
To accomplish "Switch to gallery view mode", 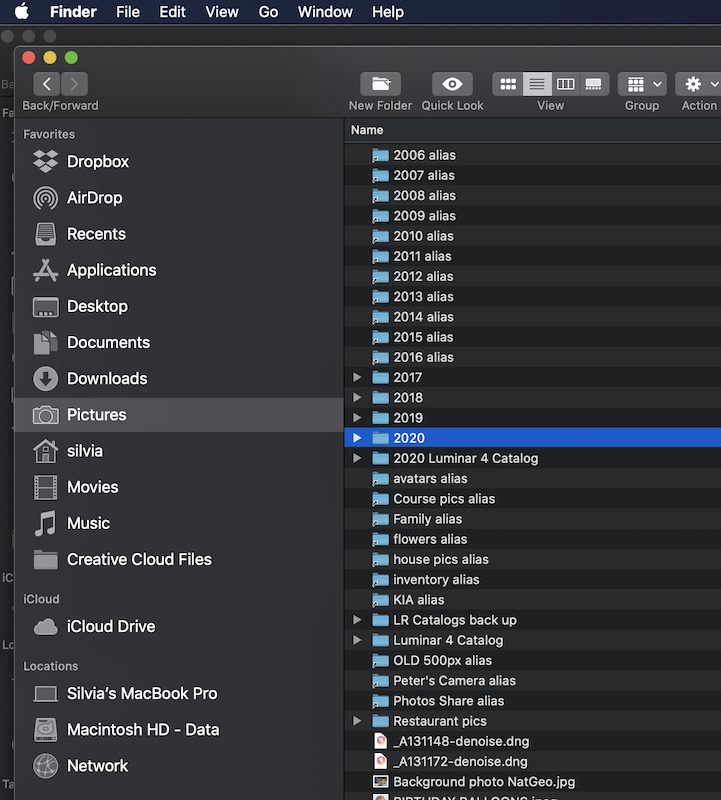I will click(x=593, y=85).
